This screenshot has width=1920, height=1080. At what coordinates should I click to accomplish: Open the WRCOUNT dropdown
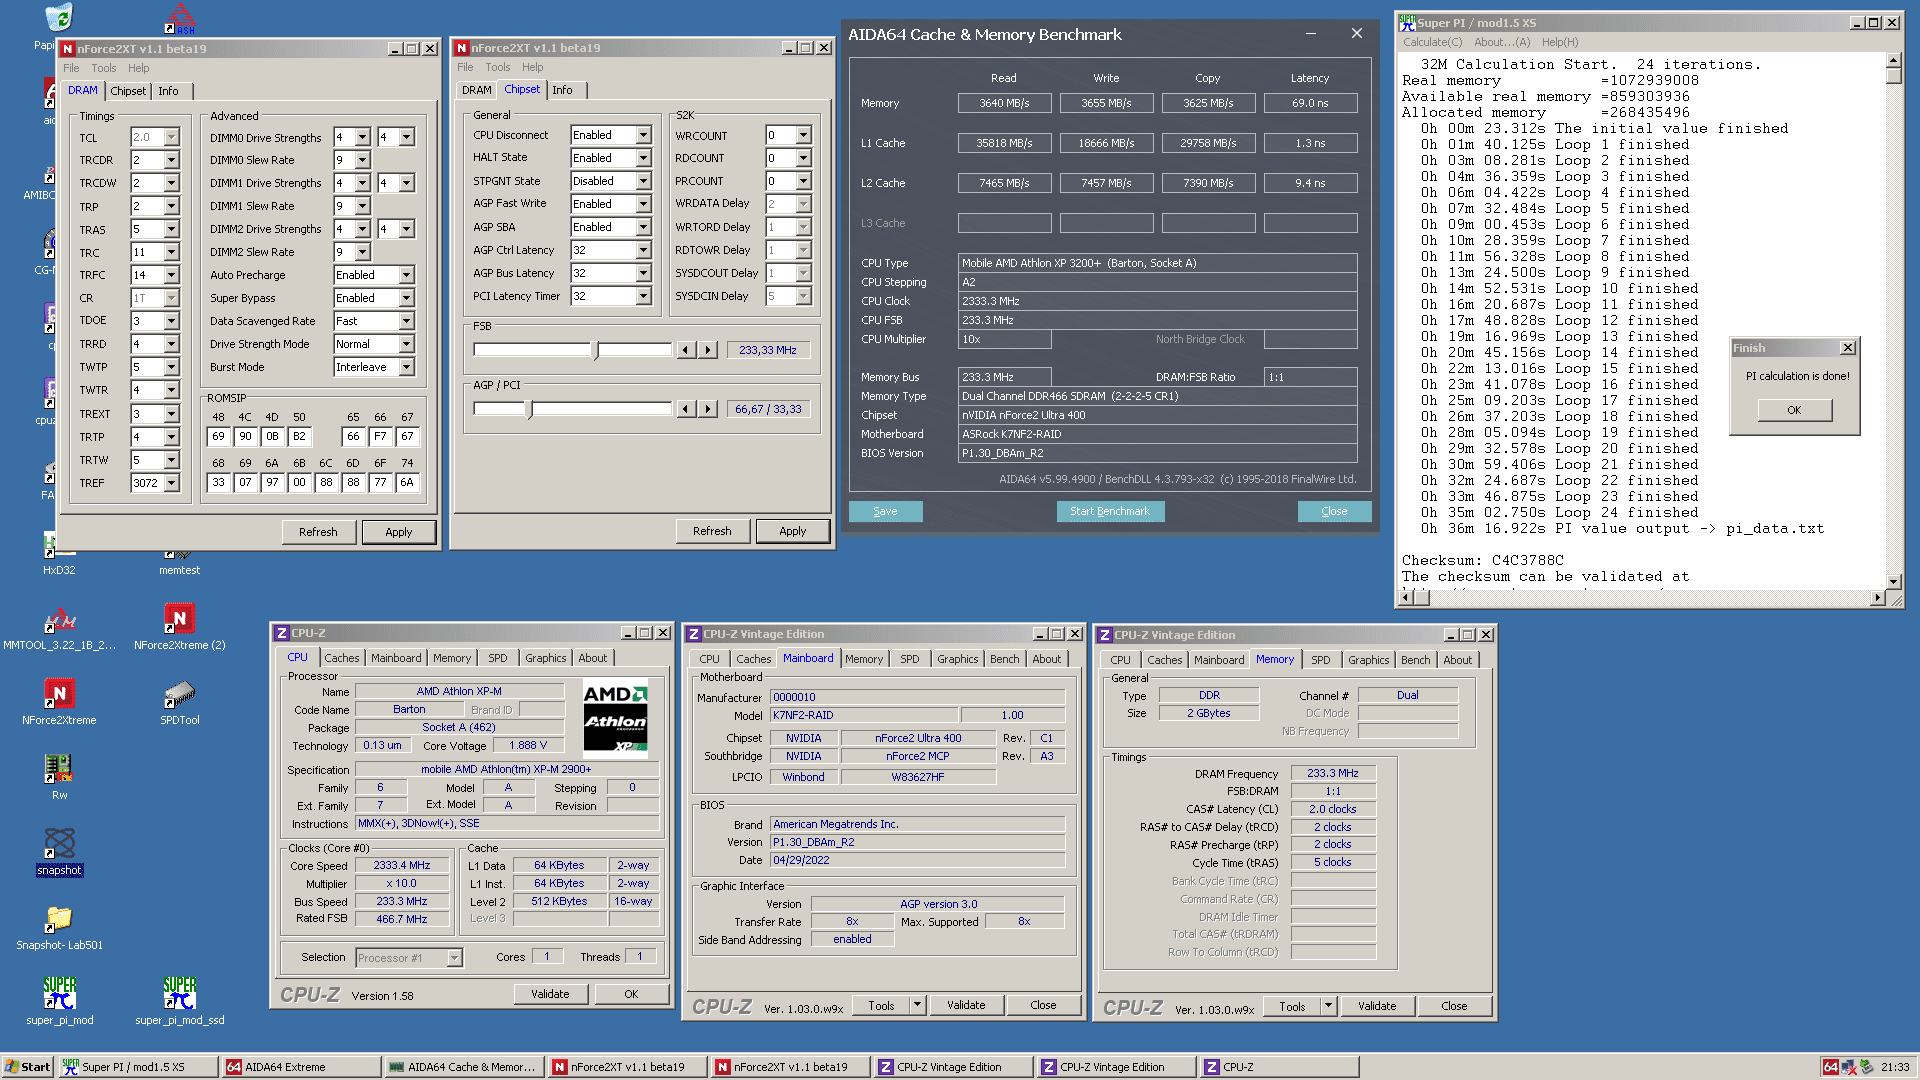pyautogui.click(x=803, y=135)
